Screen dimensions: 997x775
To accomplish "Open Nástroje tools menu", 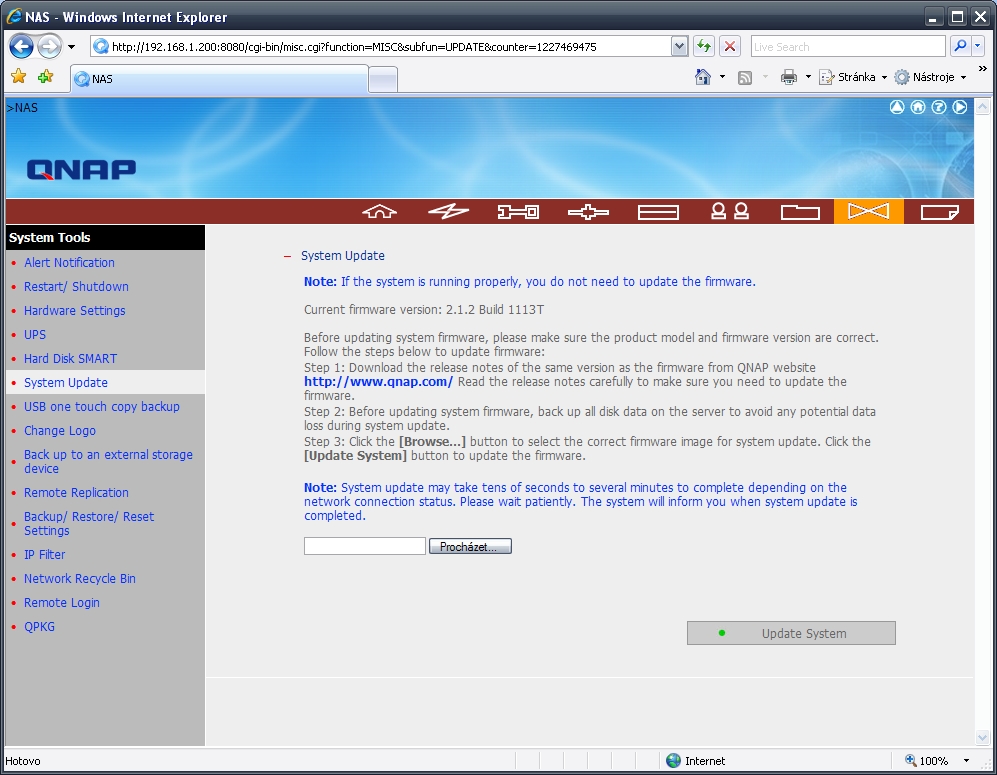I will click(931, 77).
